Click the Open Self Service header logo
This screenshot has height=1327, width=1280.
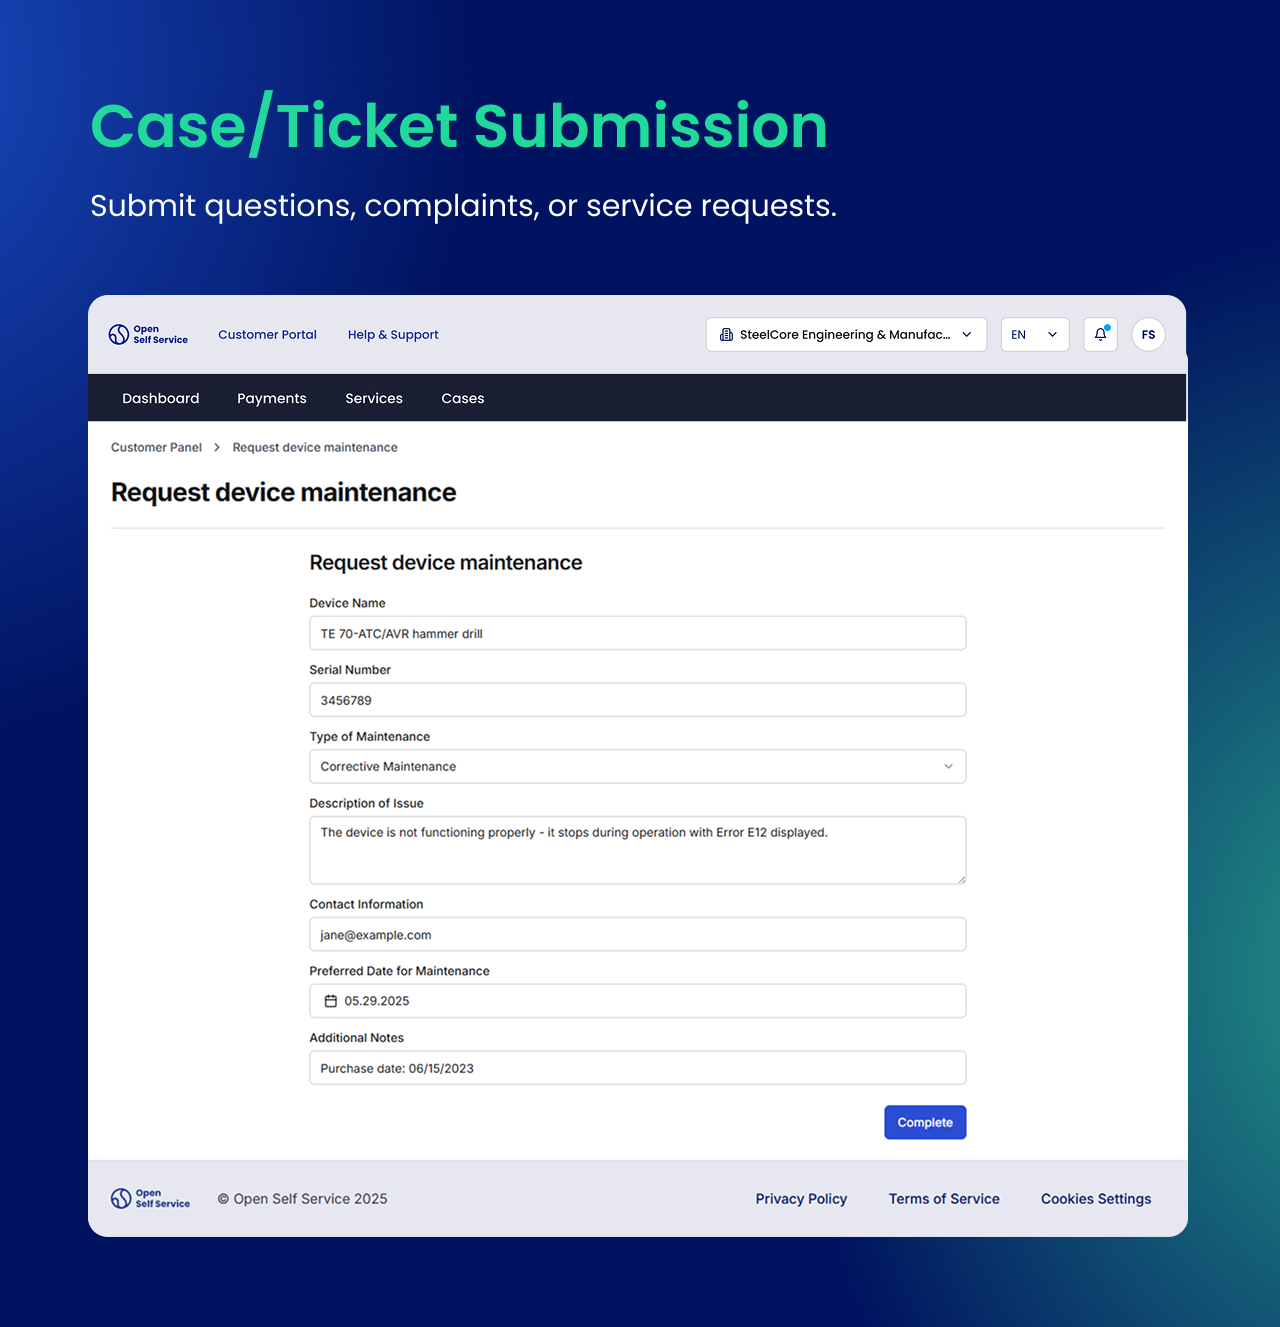pos(148,334)
